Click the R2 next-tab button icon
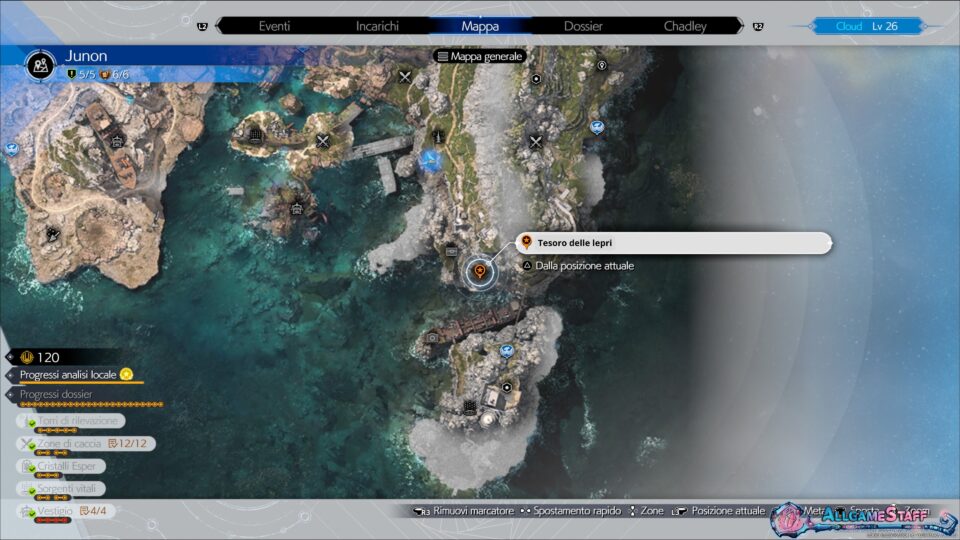960x540 pixels. [x=758, y=26]
